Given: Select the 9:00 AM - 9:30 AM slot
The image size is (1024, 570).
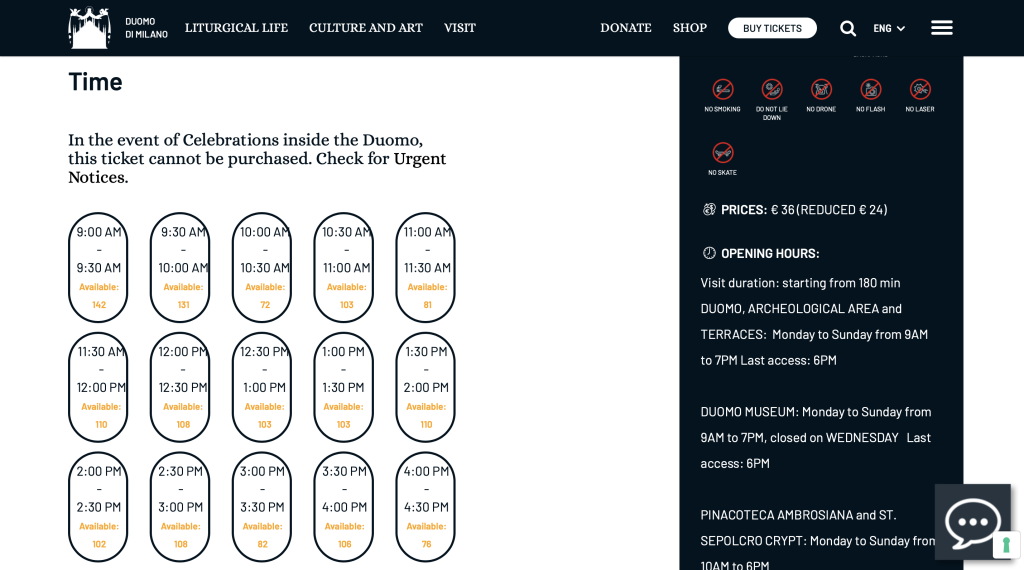Looking at the screenshot, I should tap(98, 268).
